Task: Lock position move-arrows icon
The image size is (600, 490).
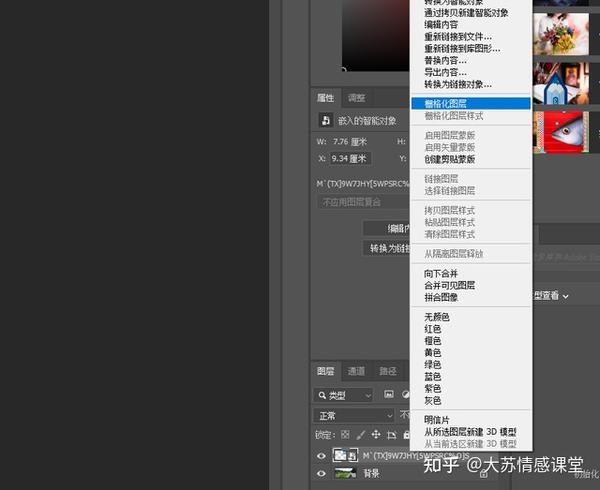Action: (376, 435)
